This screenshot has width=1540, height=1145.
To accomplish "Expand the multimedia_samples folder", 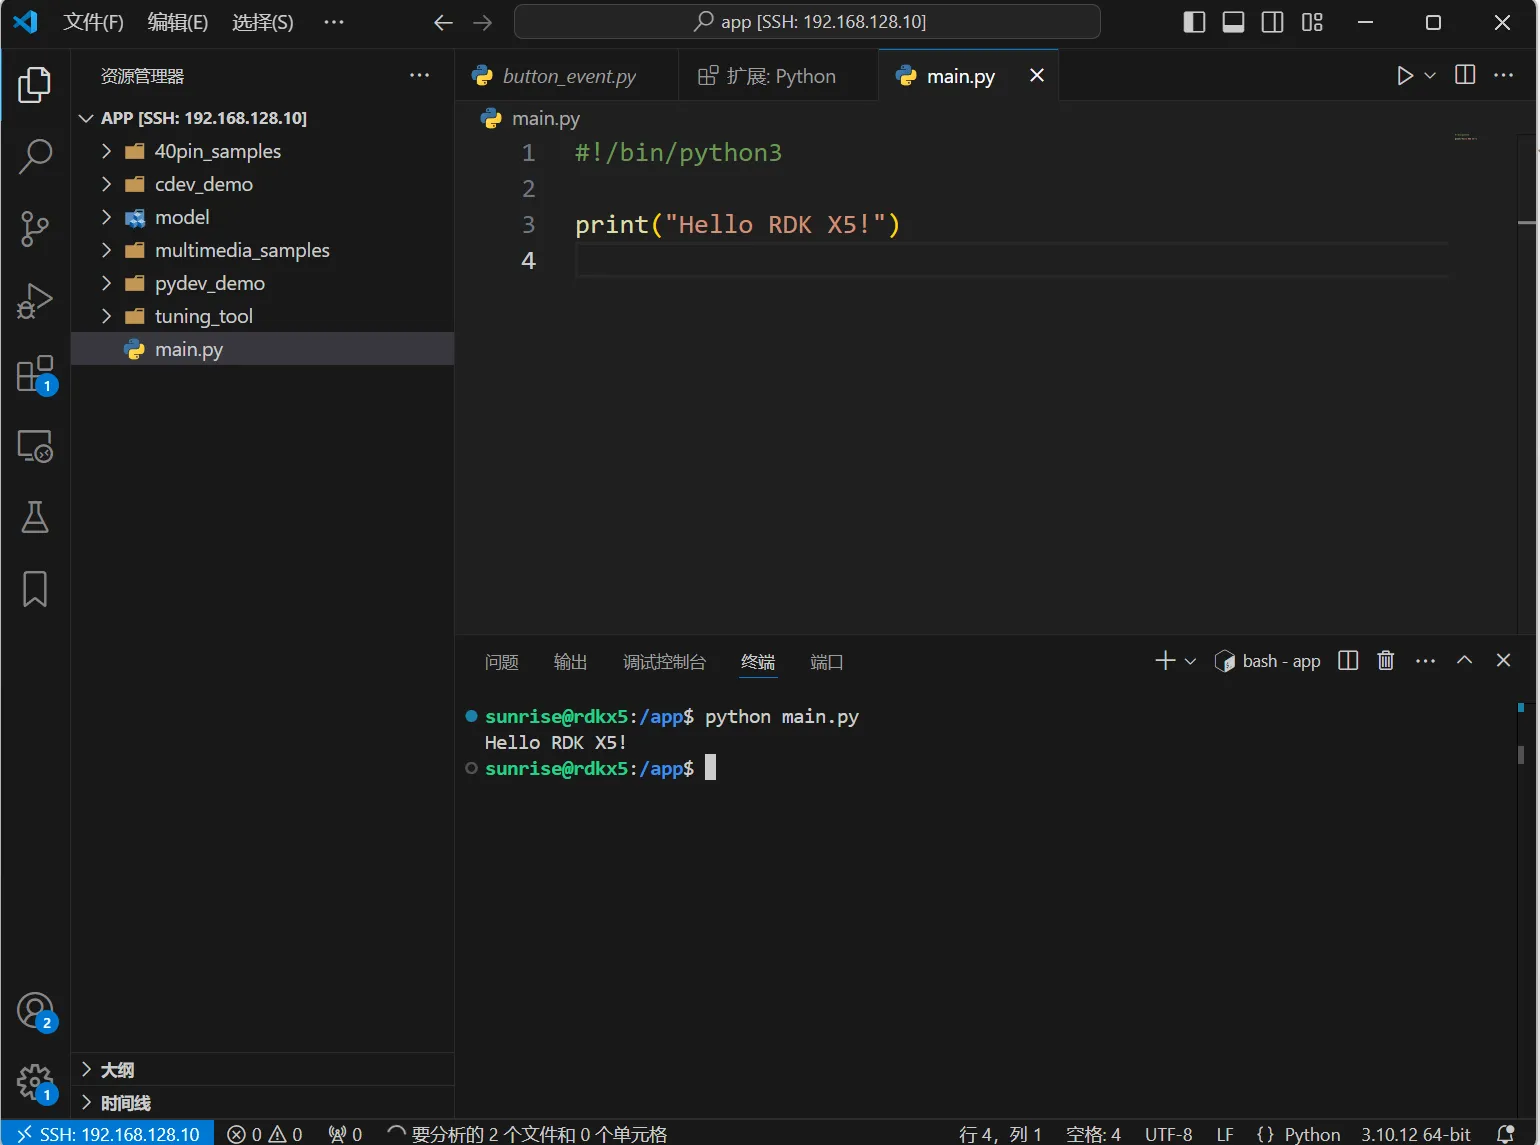I will coord(107,250).
